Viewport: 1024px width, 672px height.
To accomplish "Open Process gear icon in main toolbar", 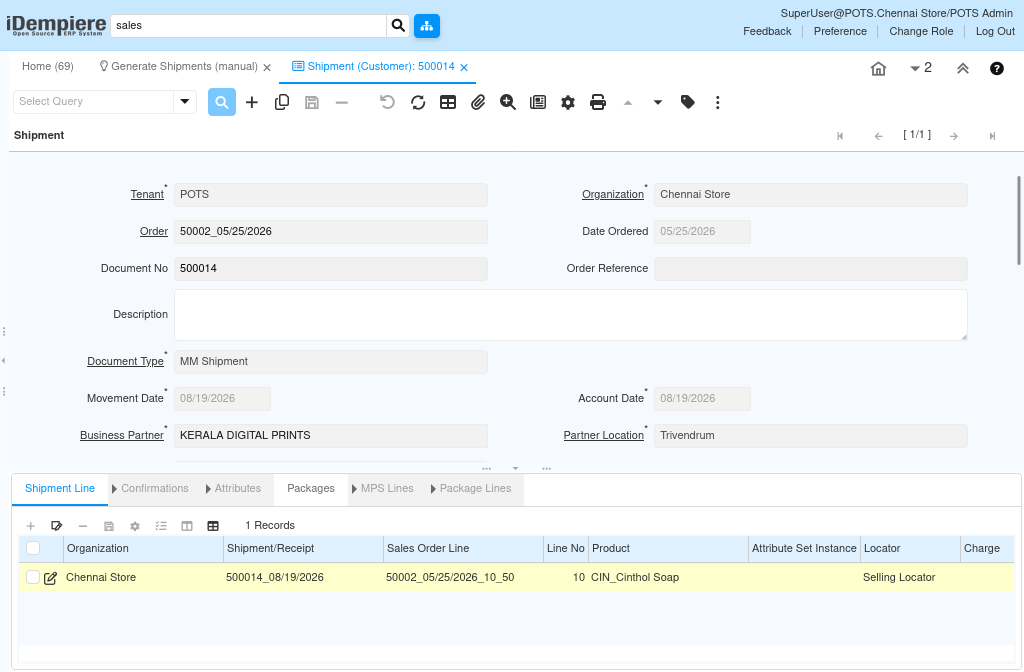I will pyautogui.click(x=568, y=102).
